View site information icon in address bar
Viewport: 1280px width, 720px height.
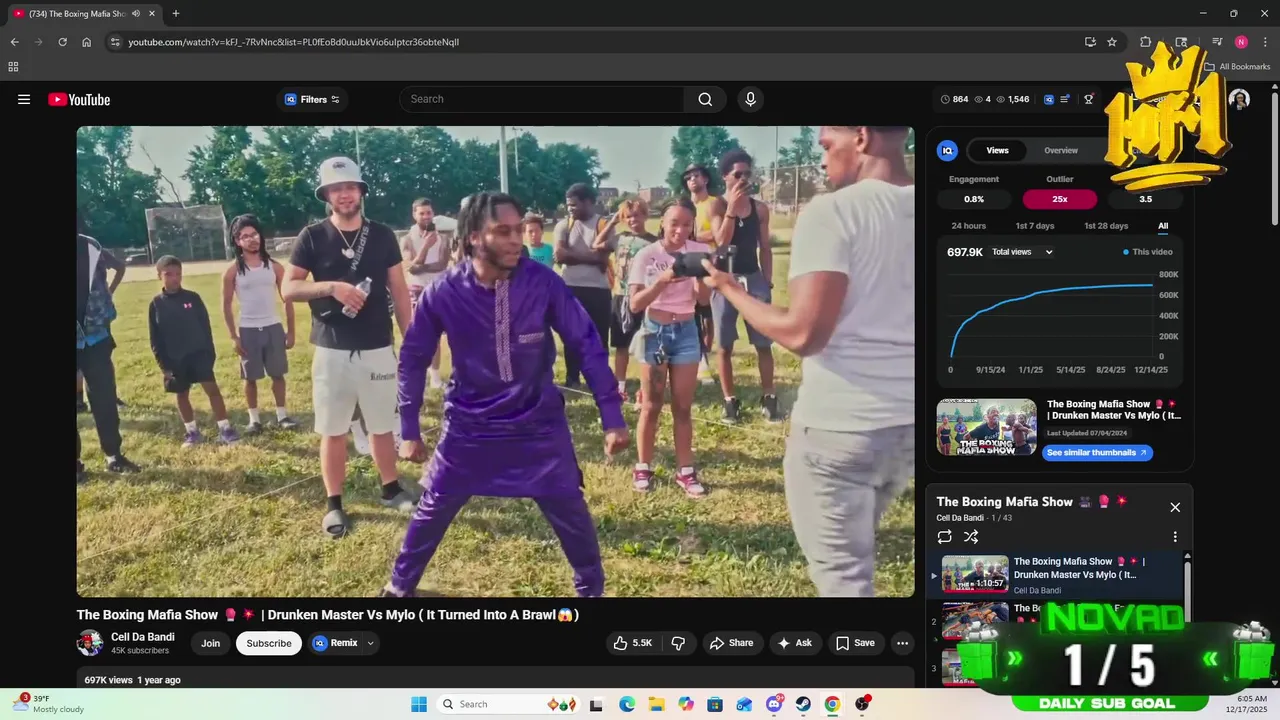click(115, 42)
